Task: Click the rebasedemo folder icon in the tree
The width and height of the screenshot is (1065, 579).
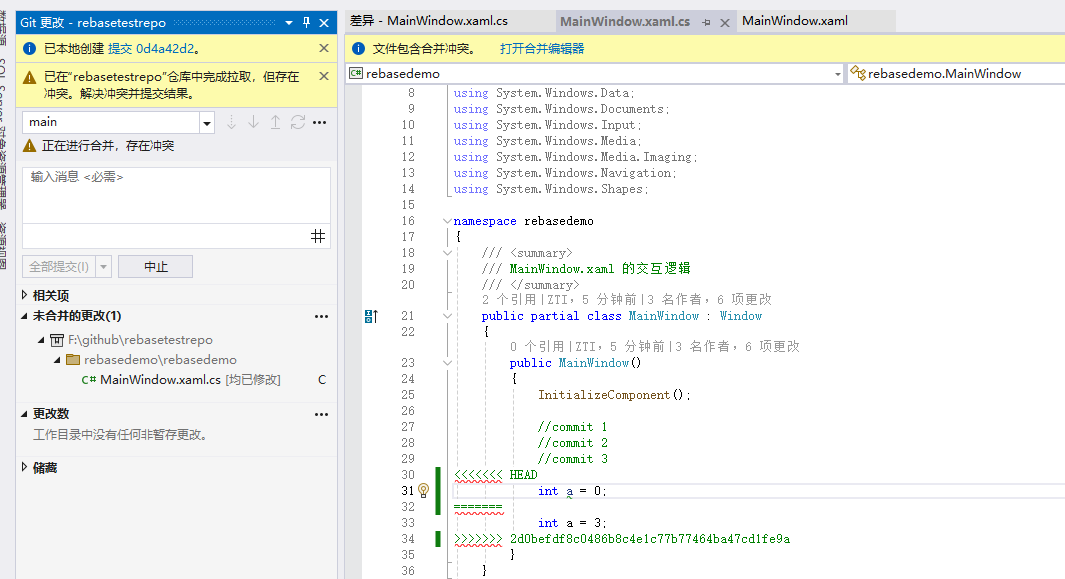Action: [x=73, y=359]
